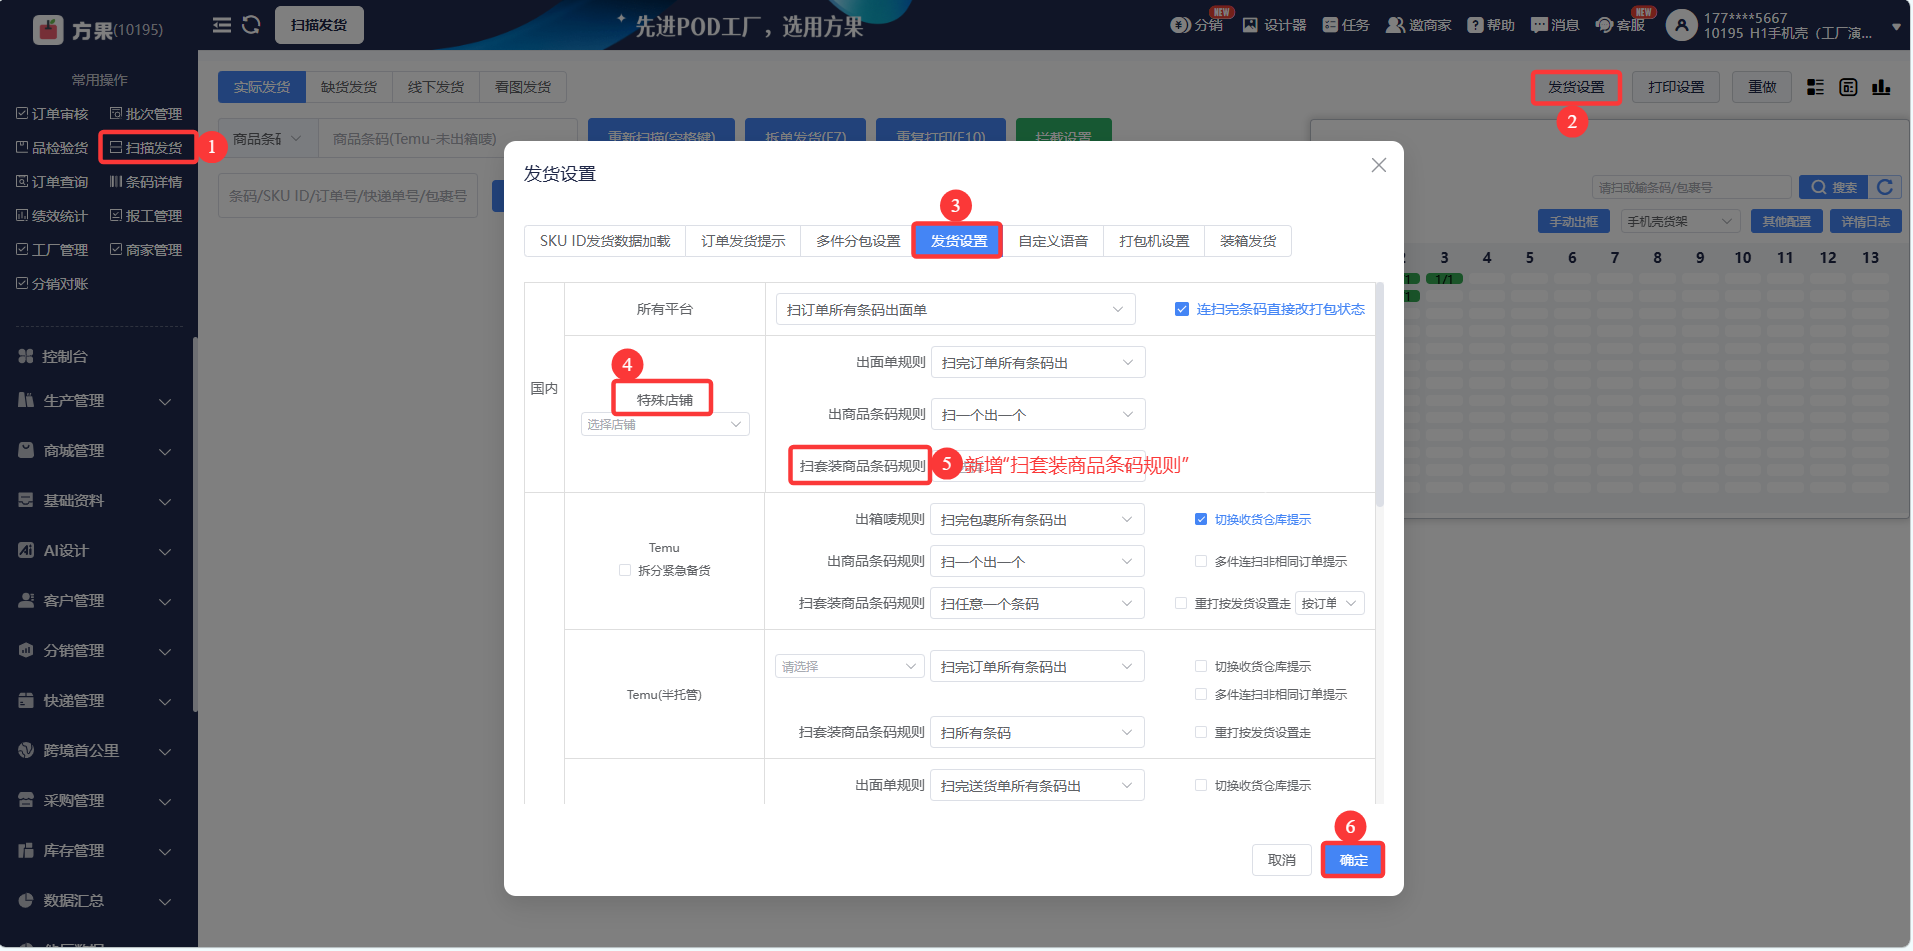Check the last row 切换收货仓库提示 checkbox

coord(1201,785)
